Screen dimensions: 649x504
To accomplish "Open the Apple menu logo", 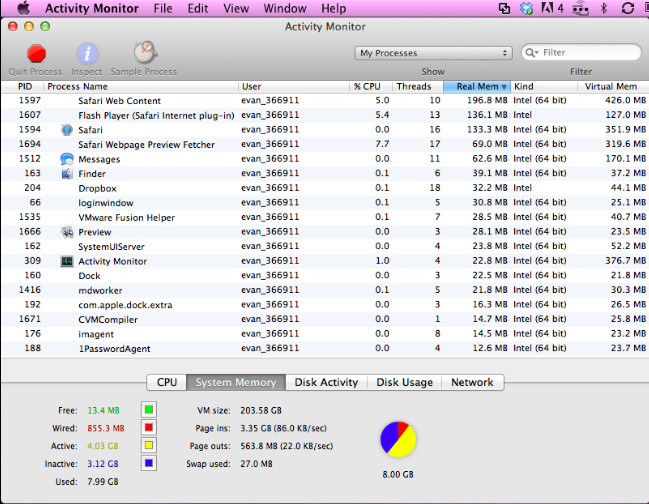I will [23, 8].
